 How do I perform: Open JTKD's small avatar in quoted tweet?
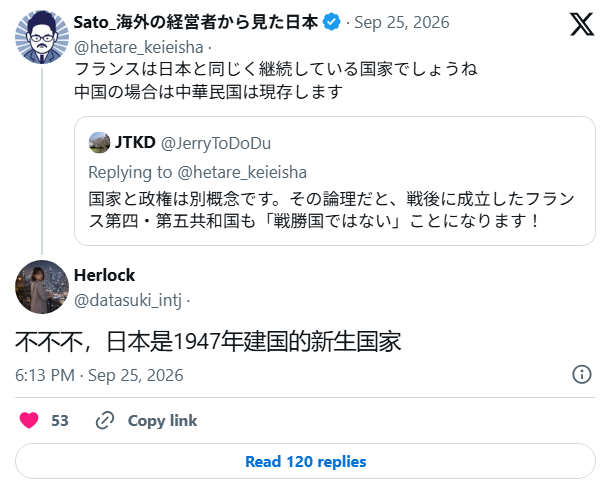(99, 142)
